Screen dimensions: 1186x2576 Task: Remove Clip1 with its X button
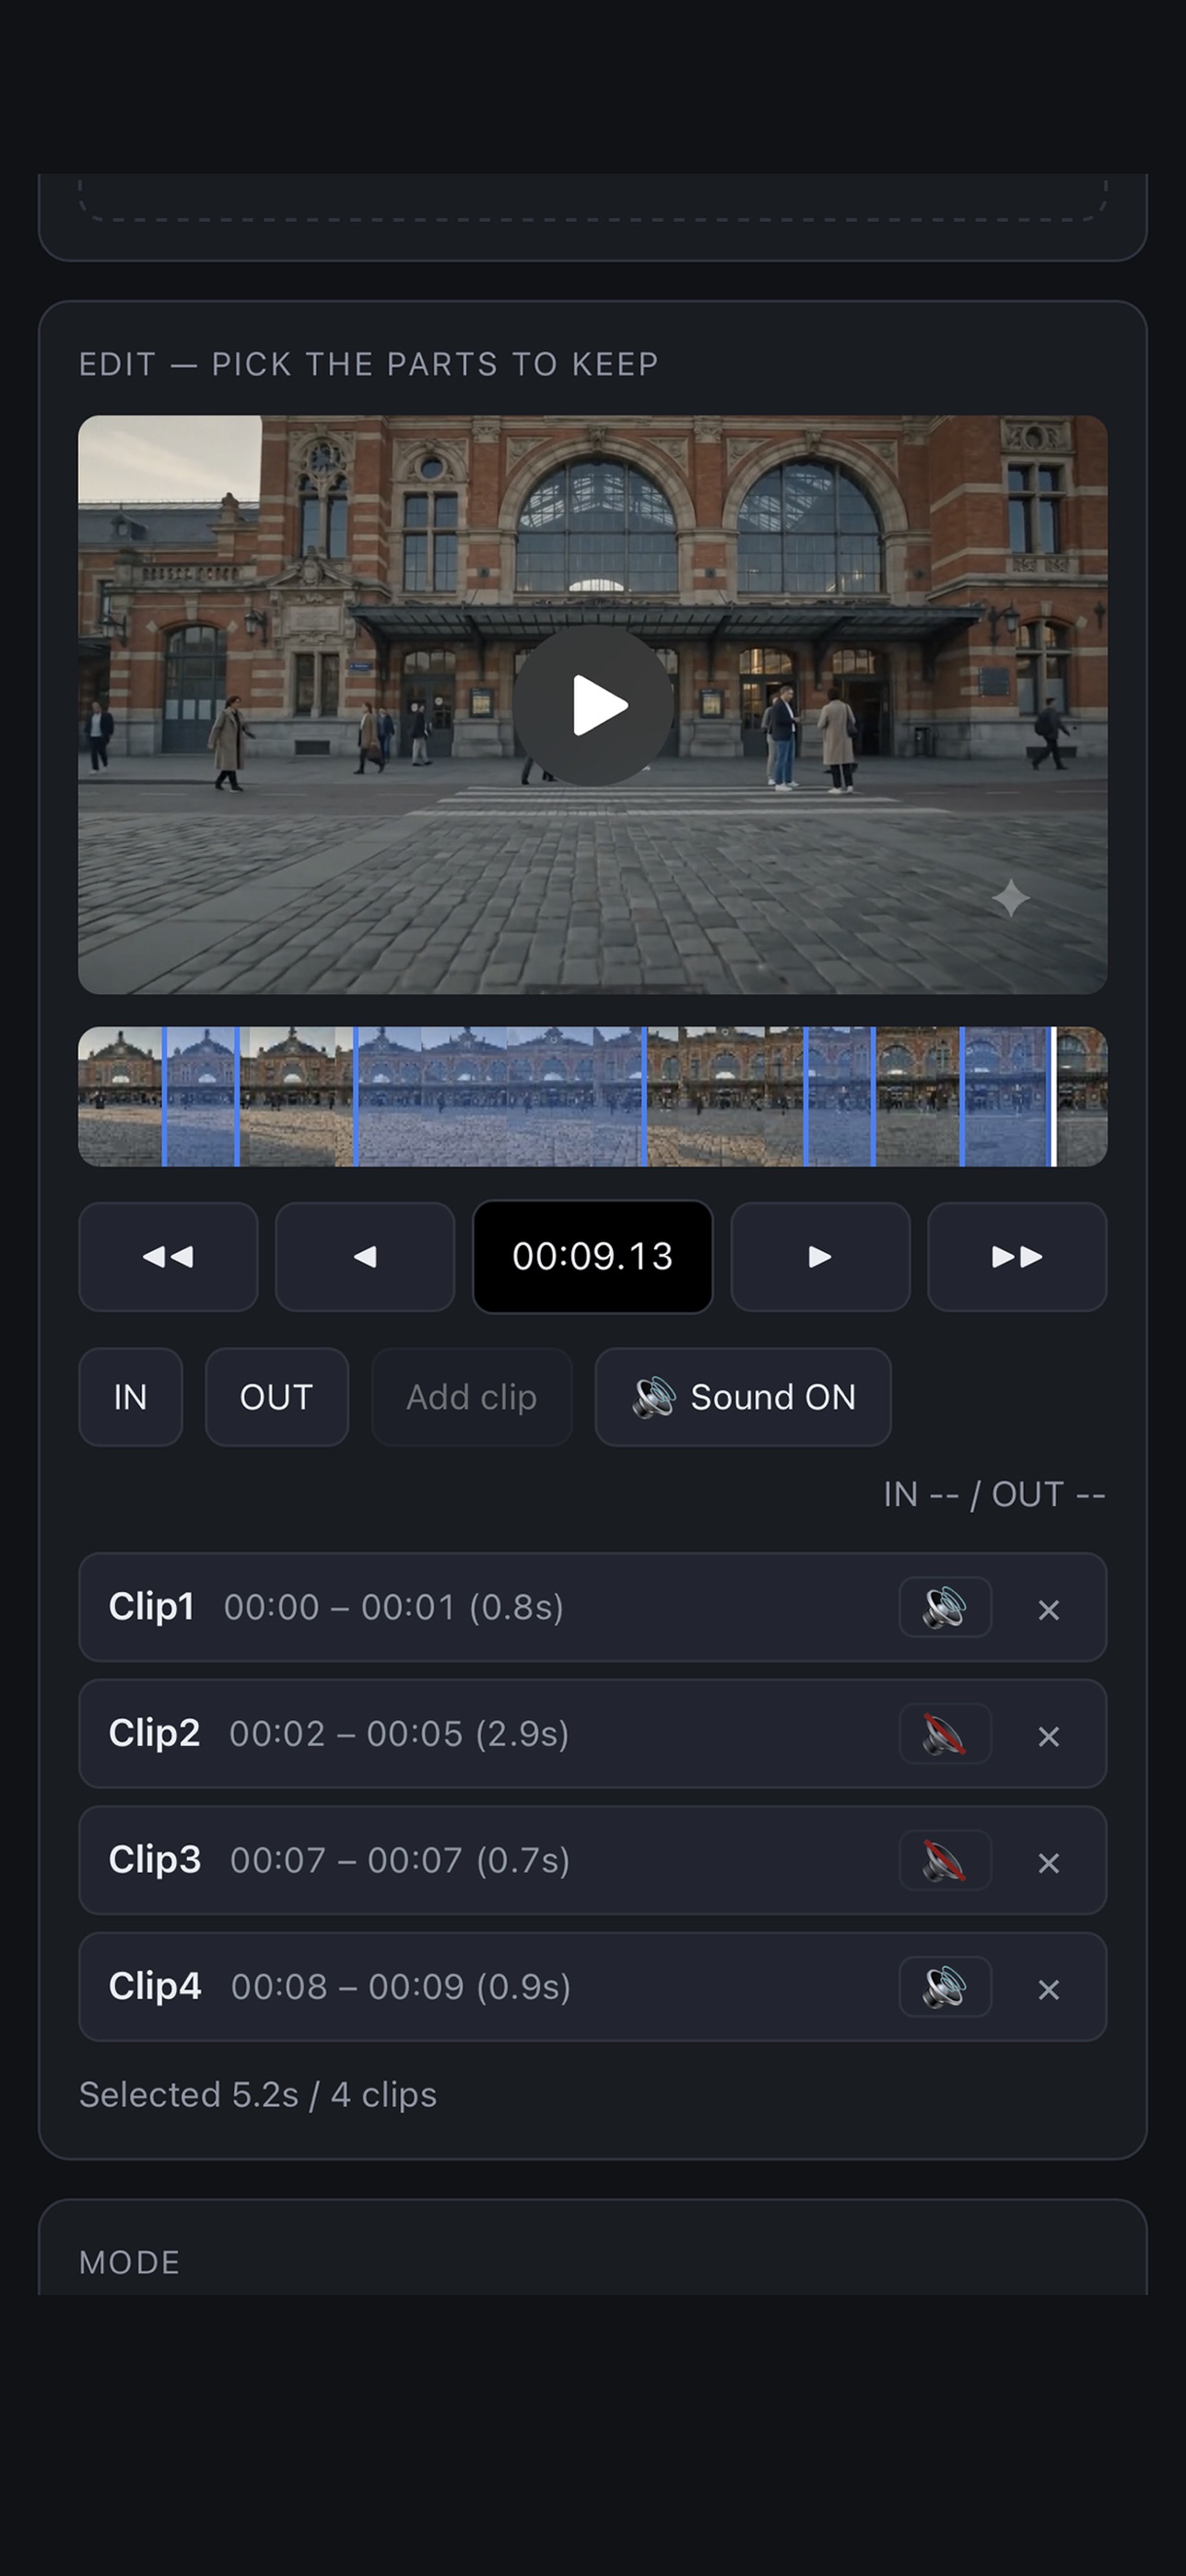(1048, 1609)
